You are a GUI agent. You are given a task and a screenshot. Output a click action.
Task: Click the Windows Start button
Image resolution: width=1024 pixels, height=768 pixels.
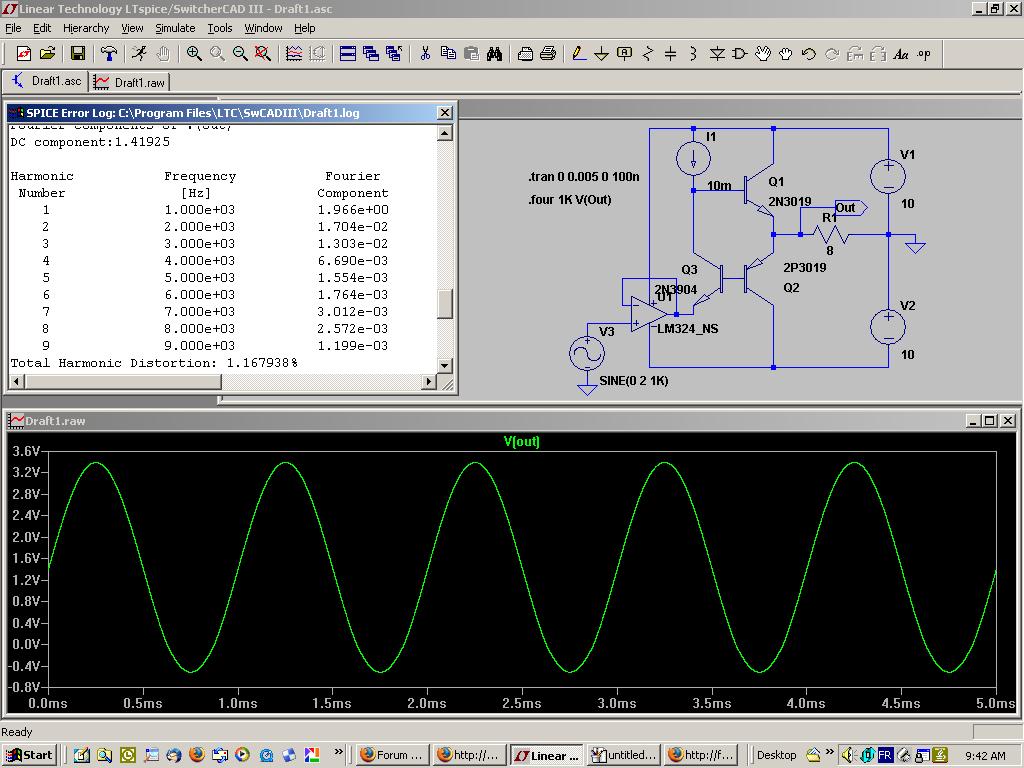[x=29, y=755]
